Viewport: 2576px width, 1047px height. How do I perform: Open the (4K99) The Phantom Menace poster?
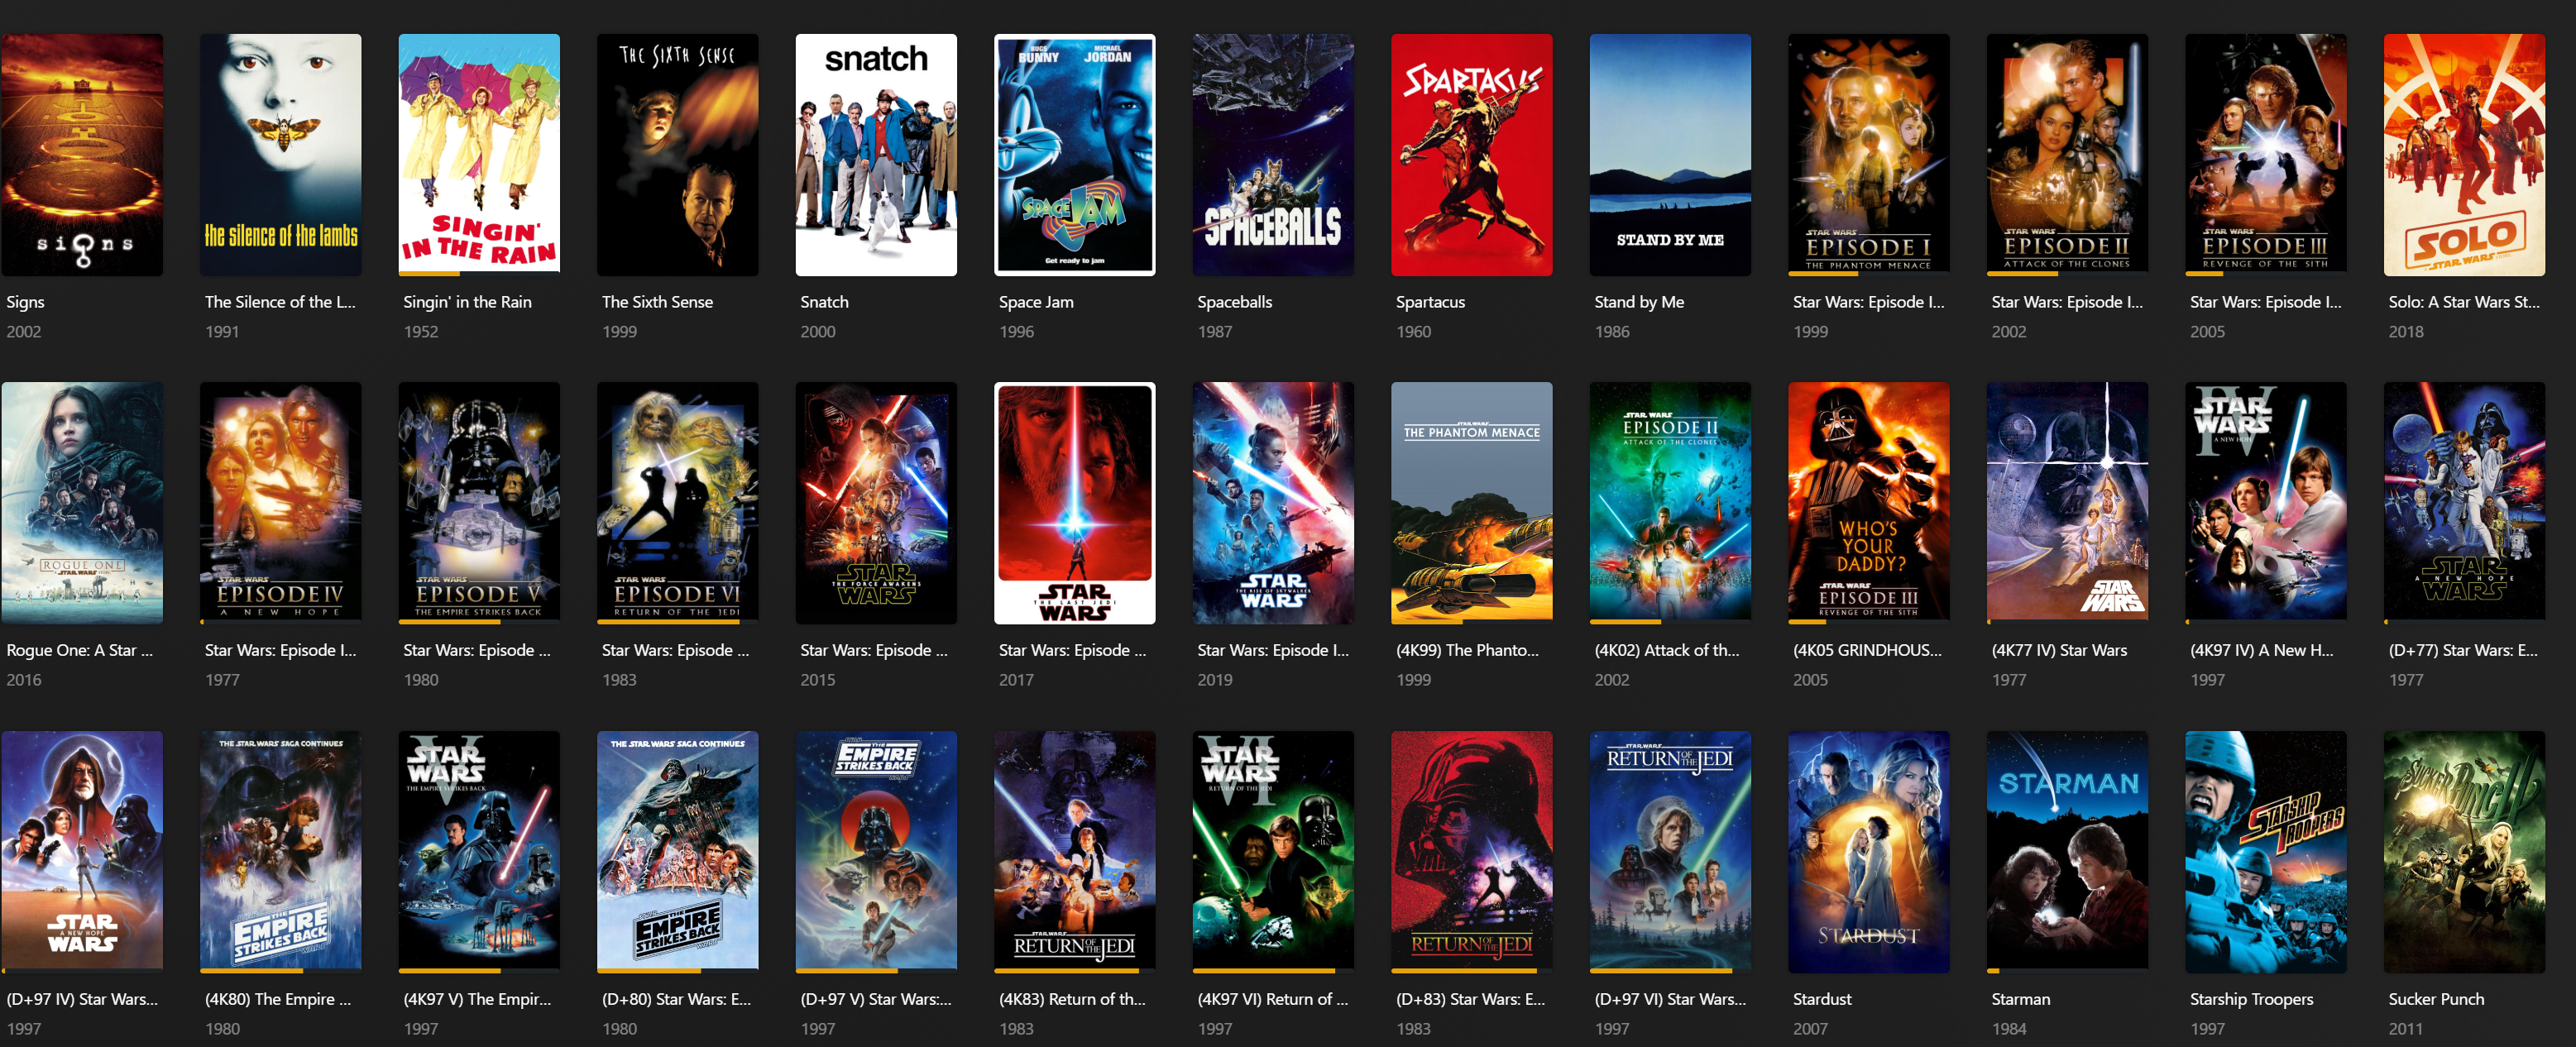tap(1472, 503)
